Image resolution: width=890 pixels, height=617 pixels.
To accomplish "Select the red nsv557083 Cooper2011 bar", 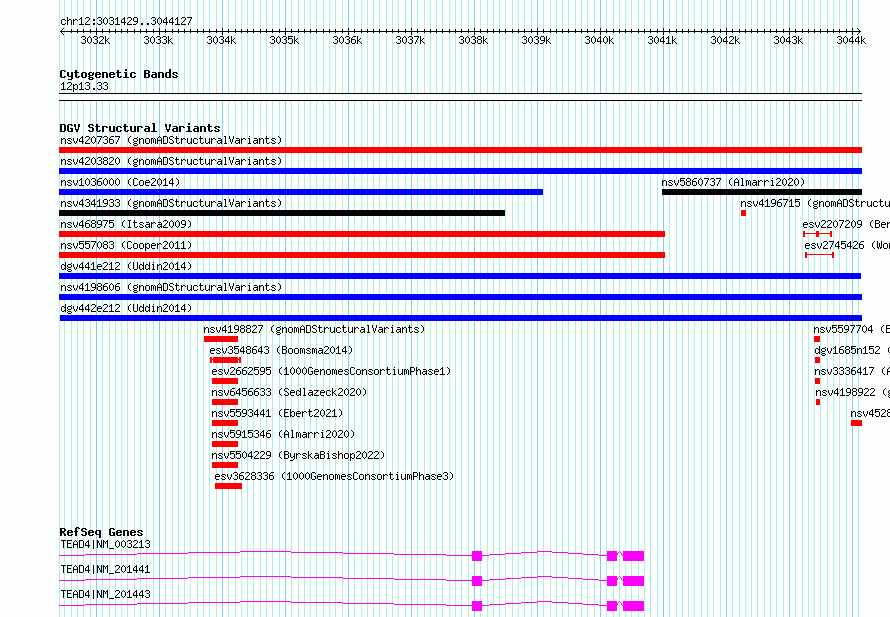I will point(362,255).
